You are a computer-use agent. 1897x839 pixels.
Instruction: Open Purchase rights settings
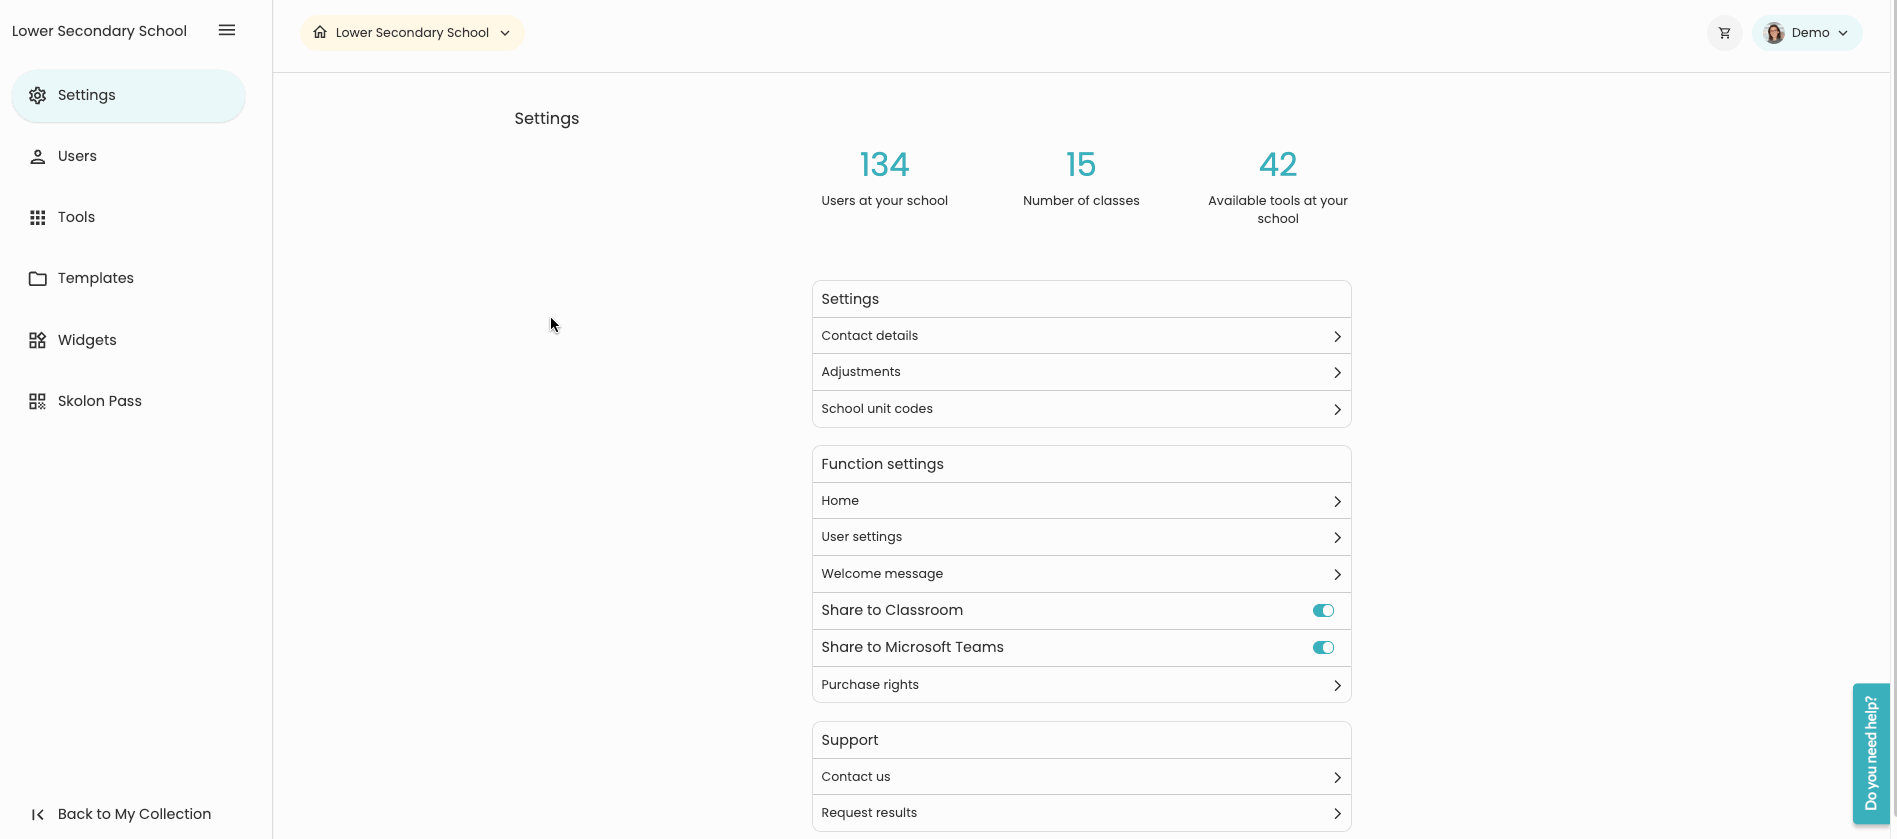[1080, 685]
